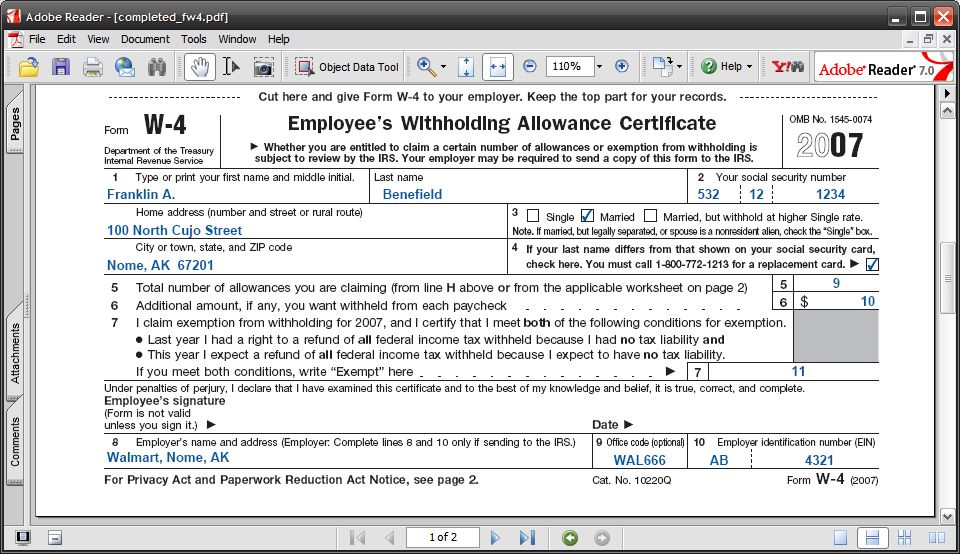This screenshot has width=960, height=554.
Task: Go to the next page
Action: 495,537
